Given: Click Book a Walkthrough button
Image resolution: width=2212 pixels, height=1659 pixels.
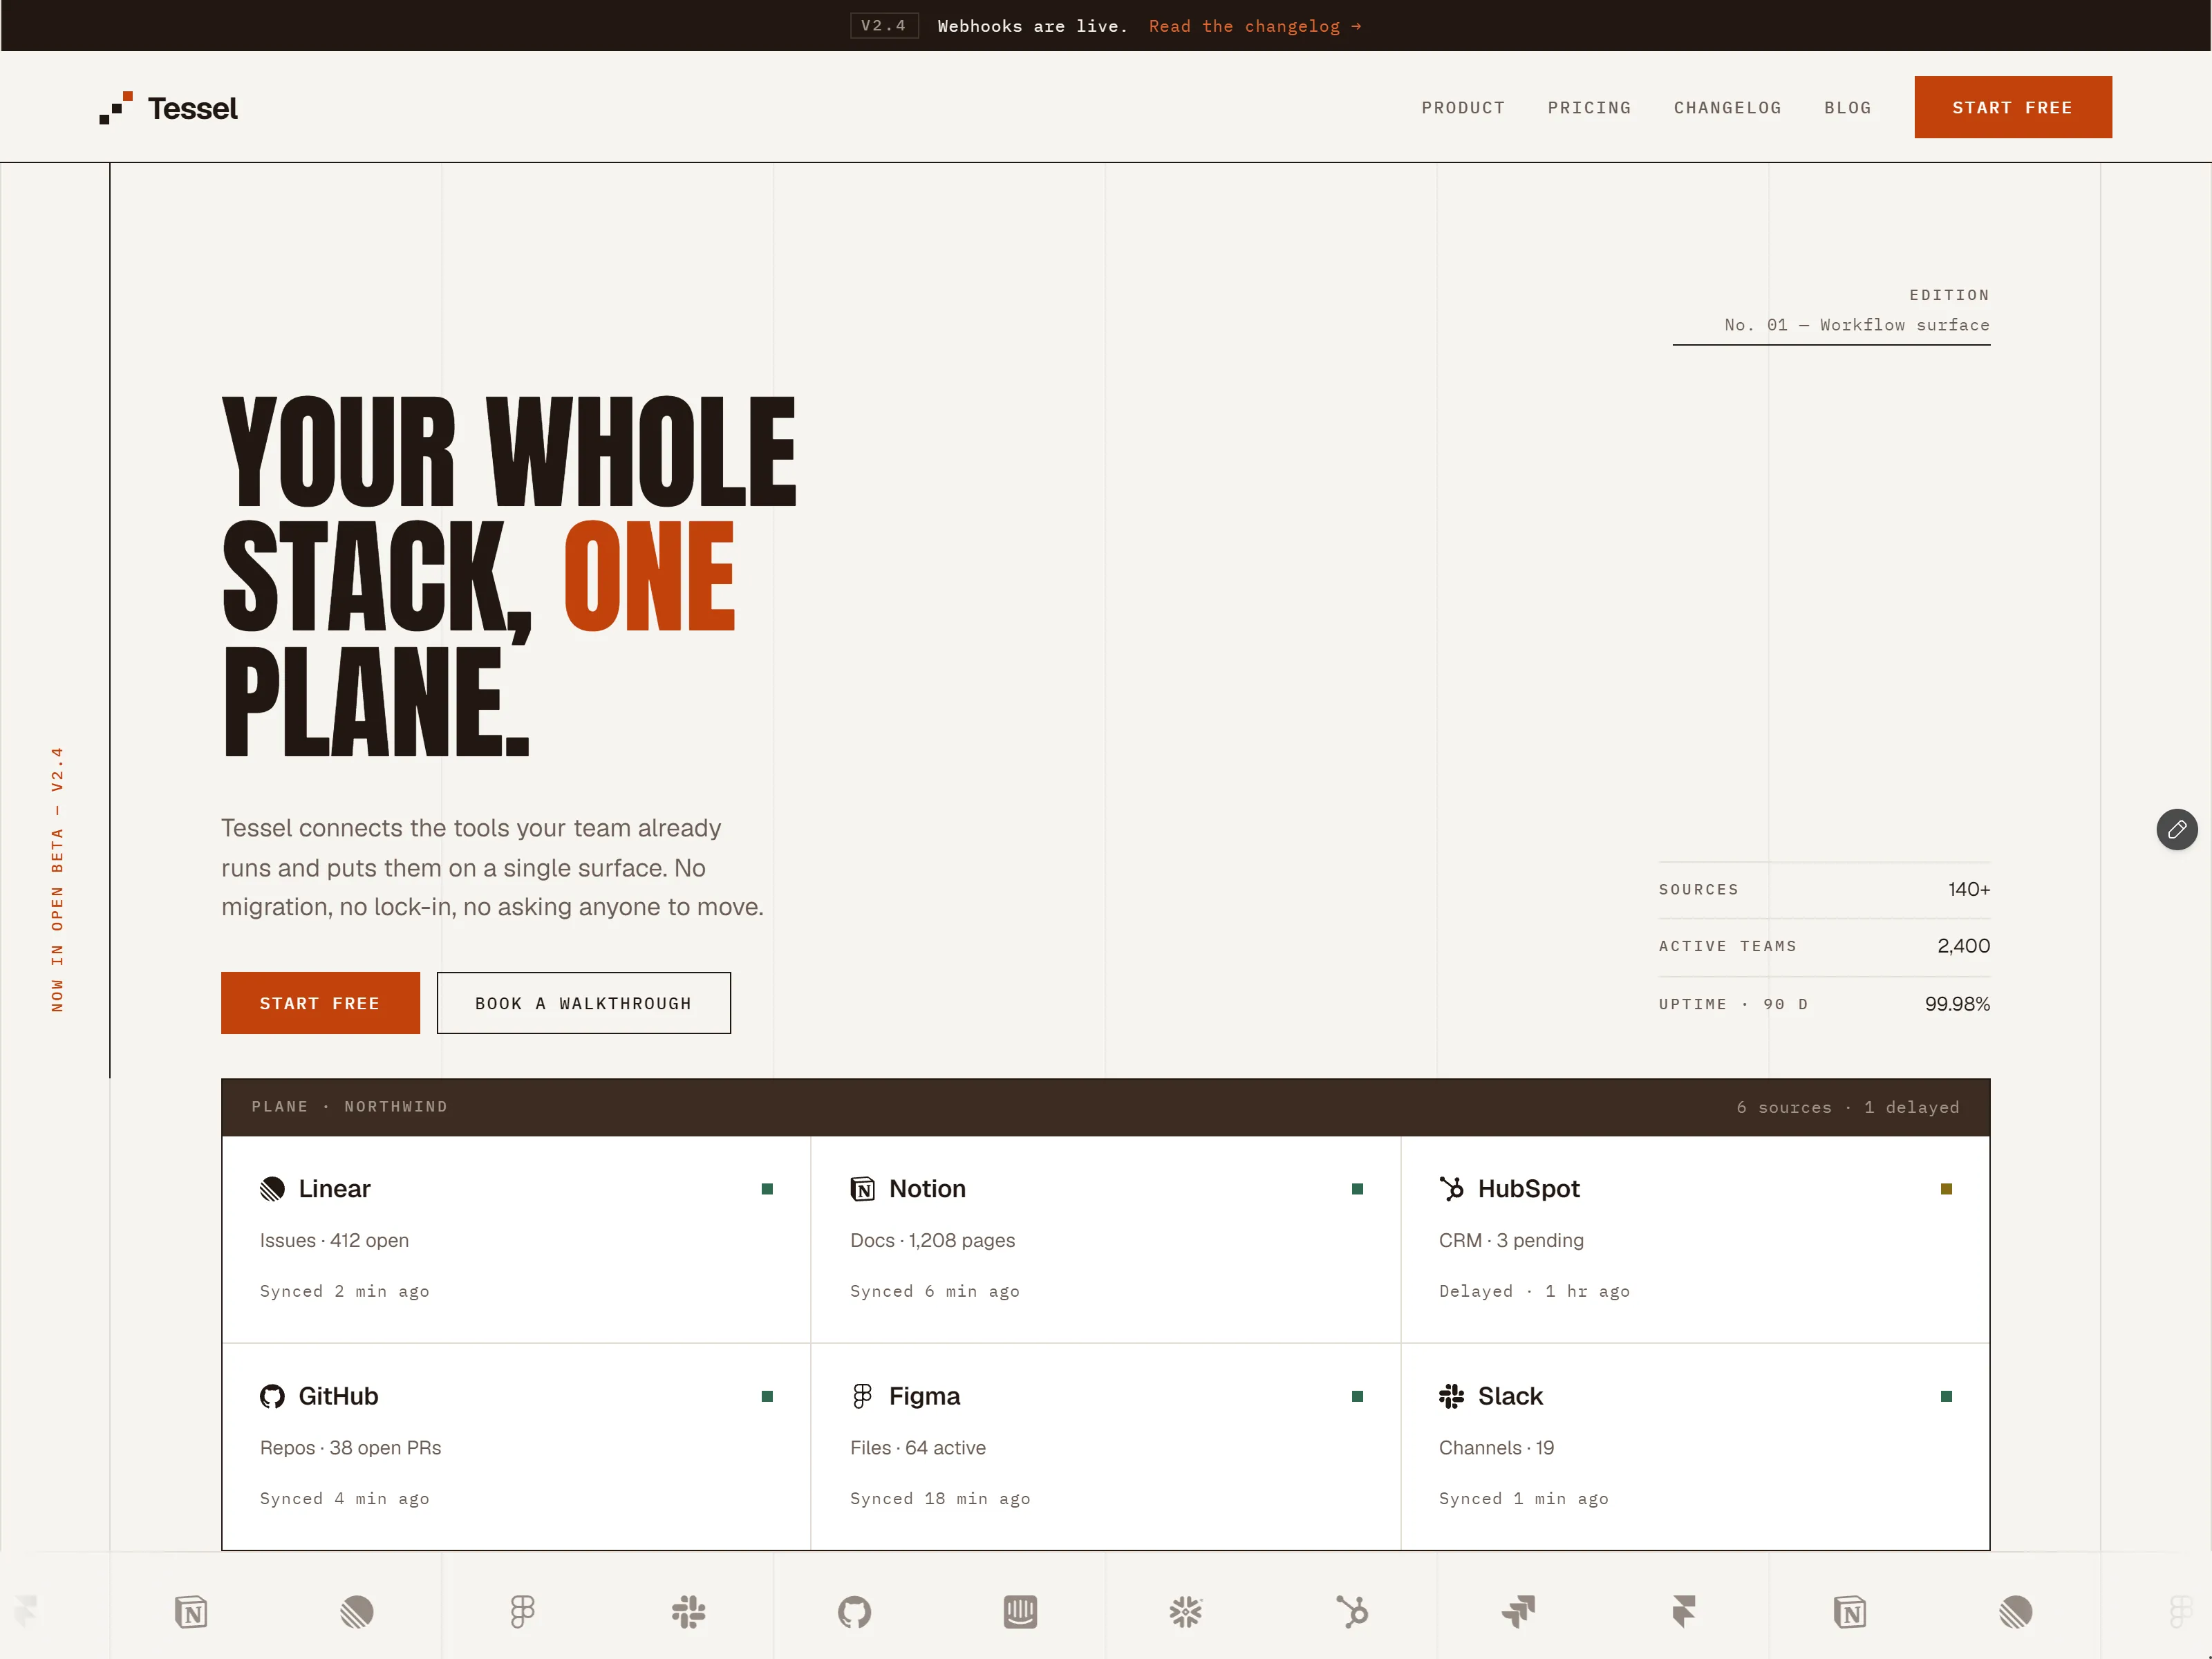Looking at the screenshot, I should pos(583,1003).
